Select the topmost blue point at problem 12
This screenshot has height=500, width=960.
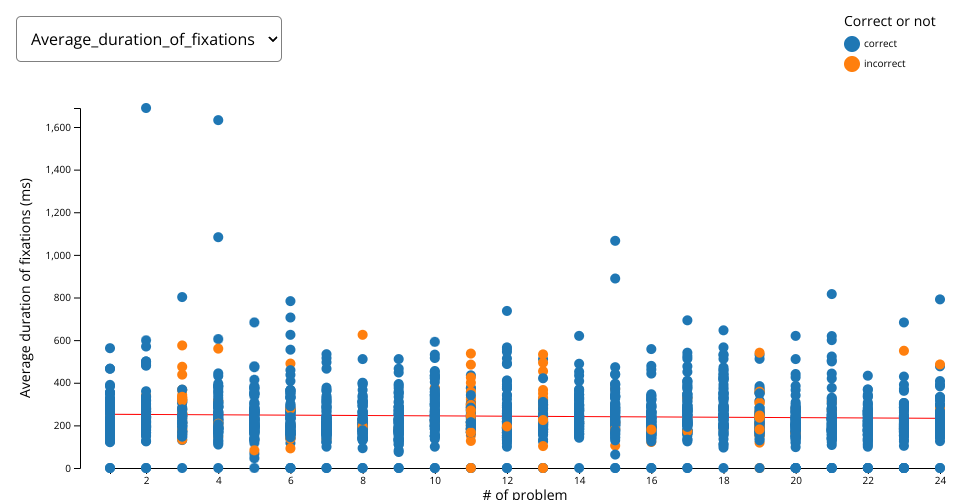507,311
